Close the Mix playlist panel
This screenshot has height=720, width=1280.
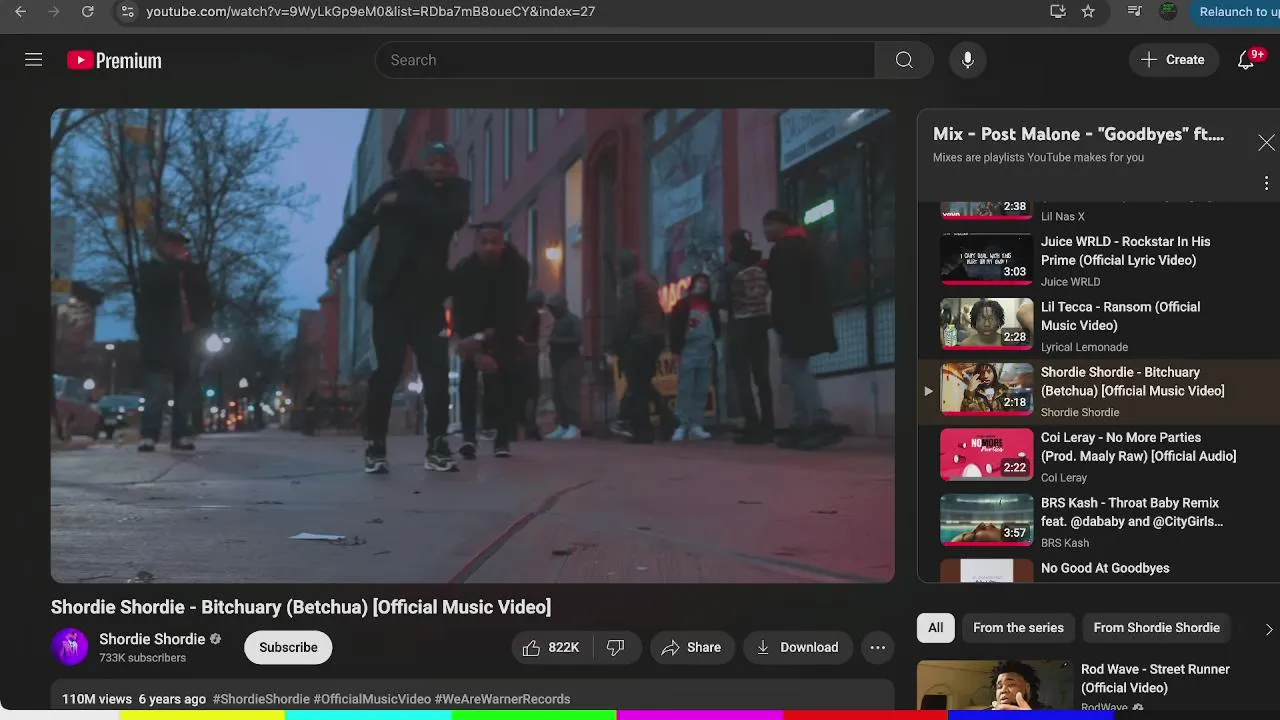click(1266, 143)
